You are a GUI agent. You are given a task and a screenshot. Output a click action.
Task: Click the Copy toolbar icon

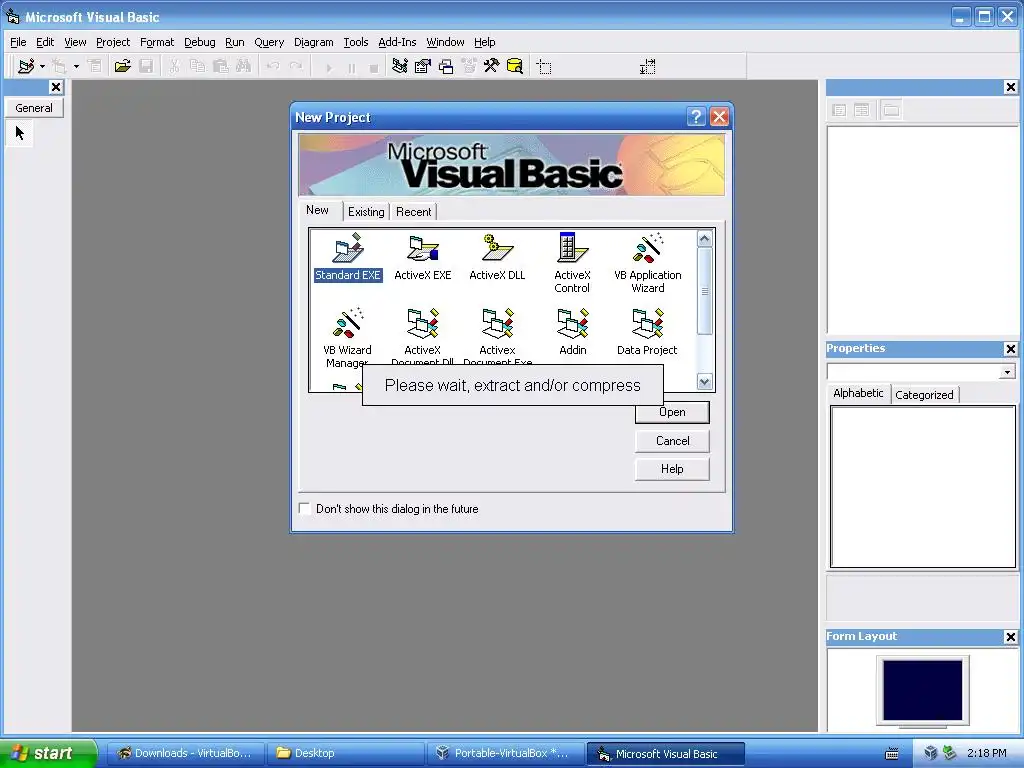(197, 66)
